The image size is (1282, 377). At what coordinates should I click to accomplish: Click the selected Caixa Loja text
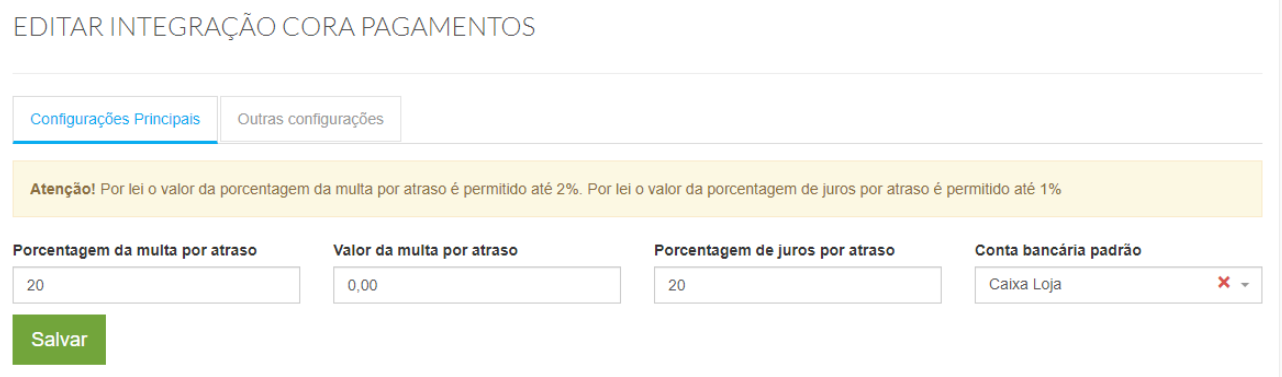[x=1025, y=285]
